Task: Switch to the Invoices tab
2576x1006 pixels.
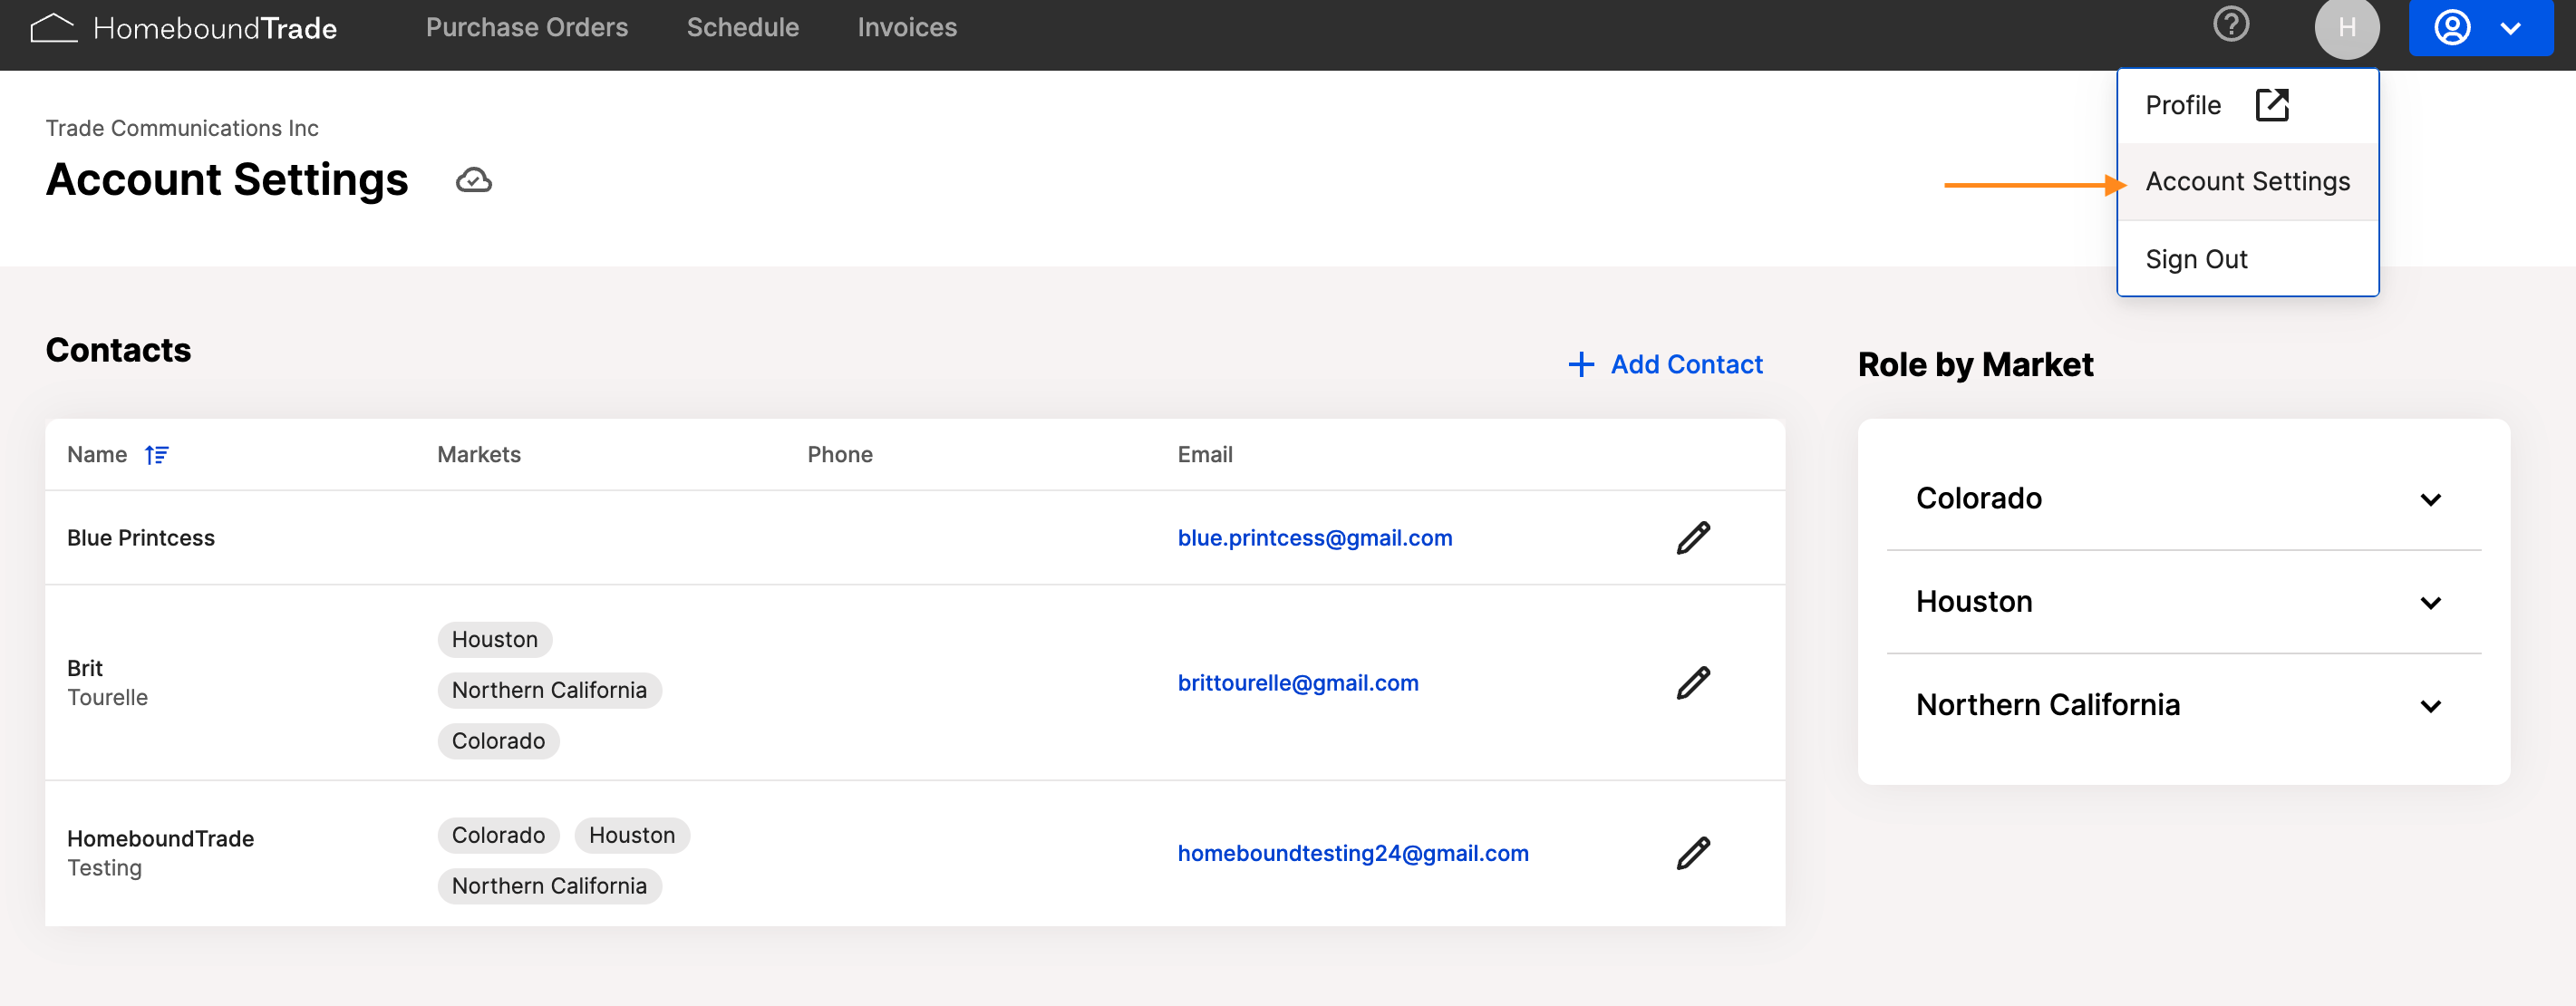Action: tap(907, 28)
